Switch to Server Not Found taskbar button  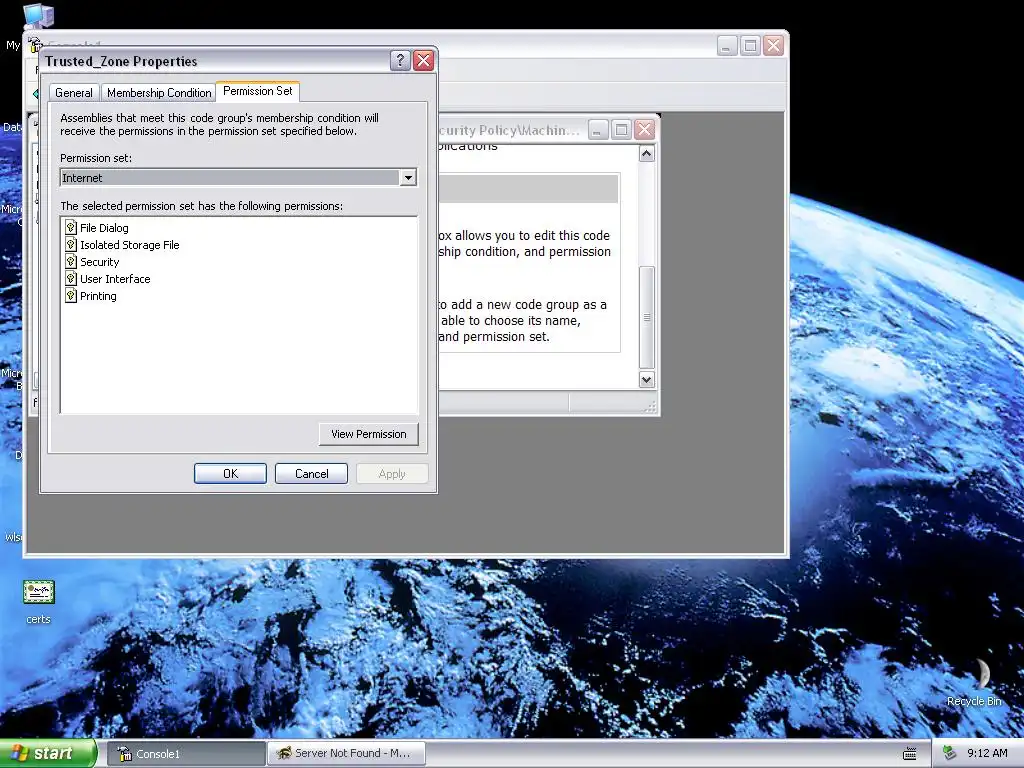pos(346,754)
